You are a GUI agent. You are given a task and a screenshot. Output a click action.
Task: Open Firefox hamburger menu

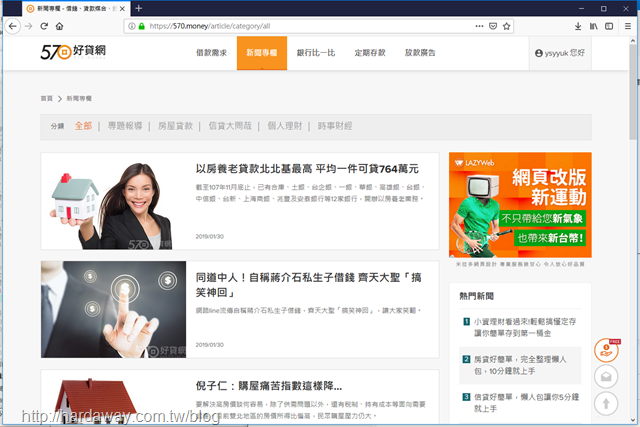628,26
